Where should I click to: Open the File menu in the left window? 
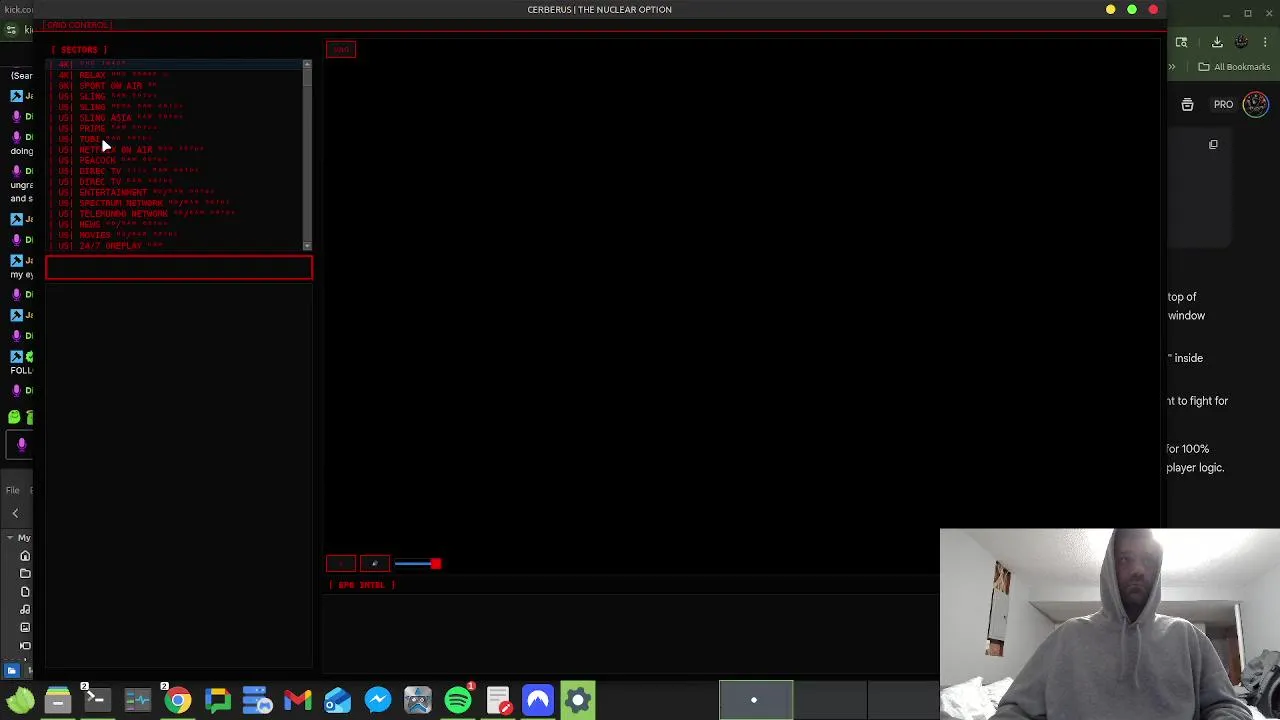(12, 490)
